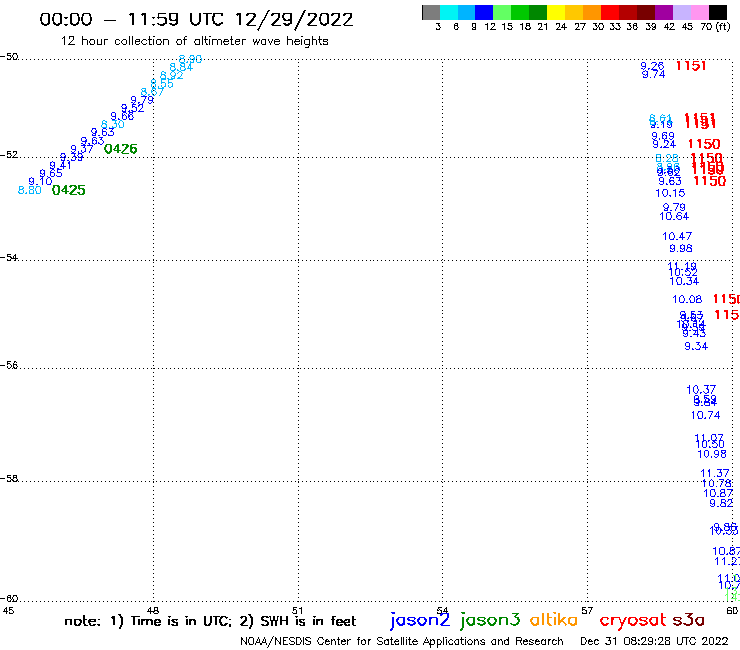Click the '-58' latitude axis label
Image resolution: width=740 pixels, height=650 pixels.
[x=9, y=479]
